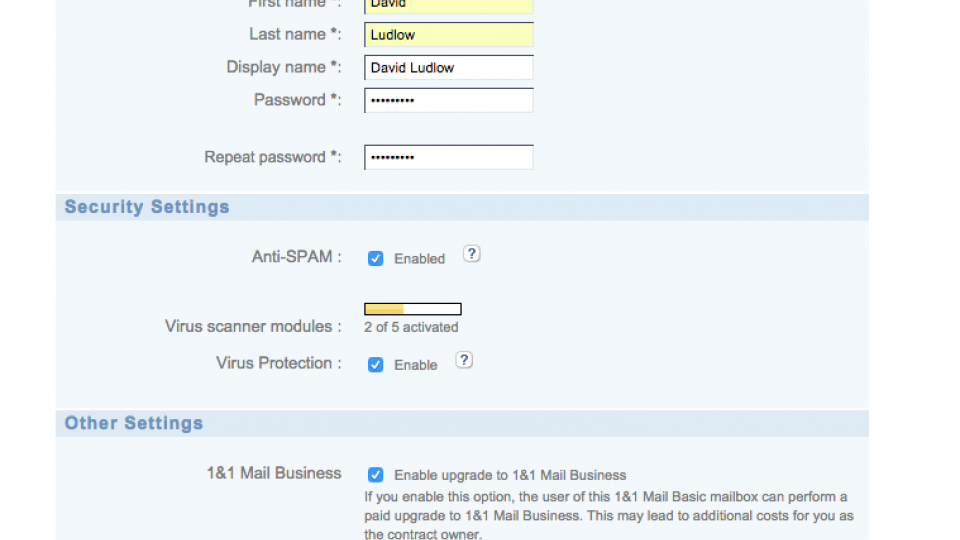This screenshot has height=540, width=960.
Task: Open the Virus Protection help question icon
Action: (x=463, y=360)
